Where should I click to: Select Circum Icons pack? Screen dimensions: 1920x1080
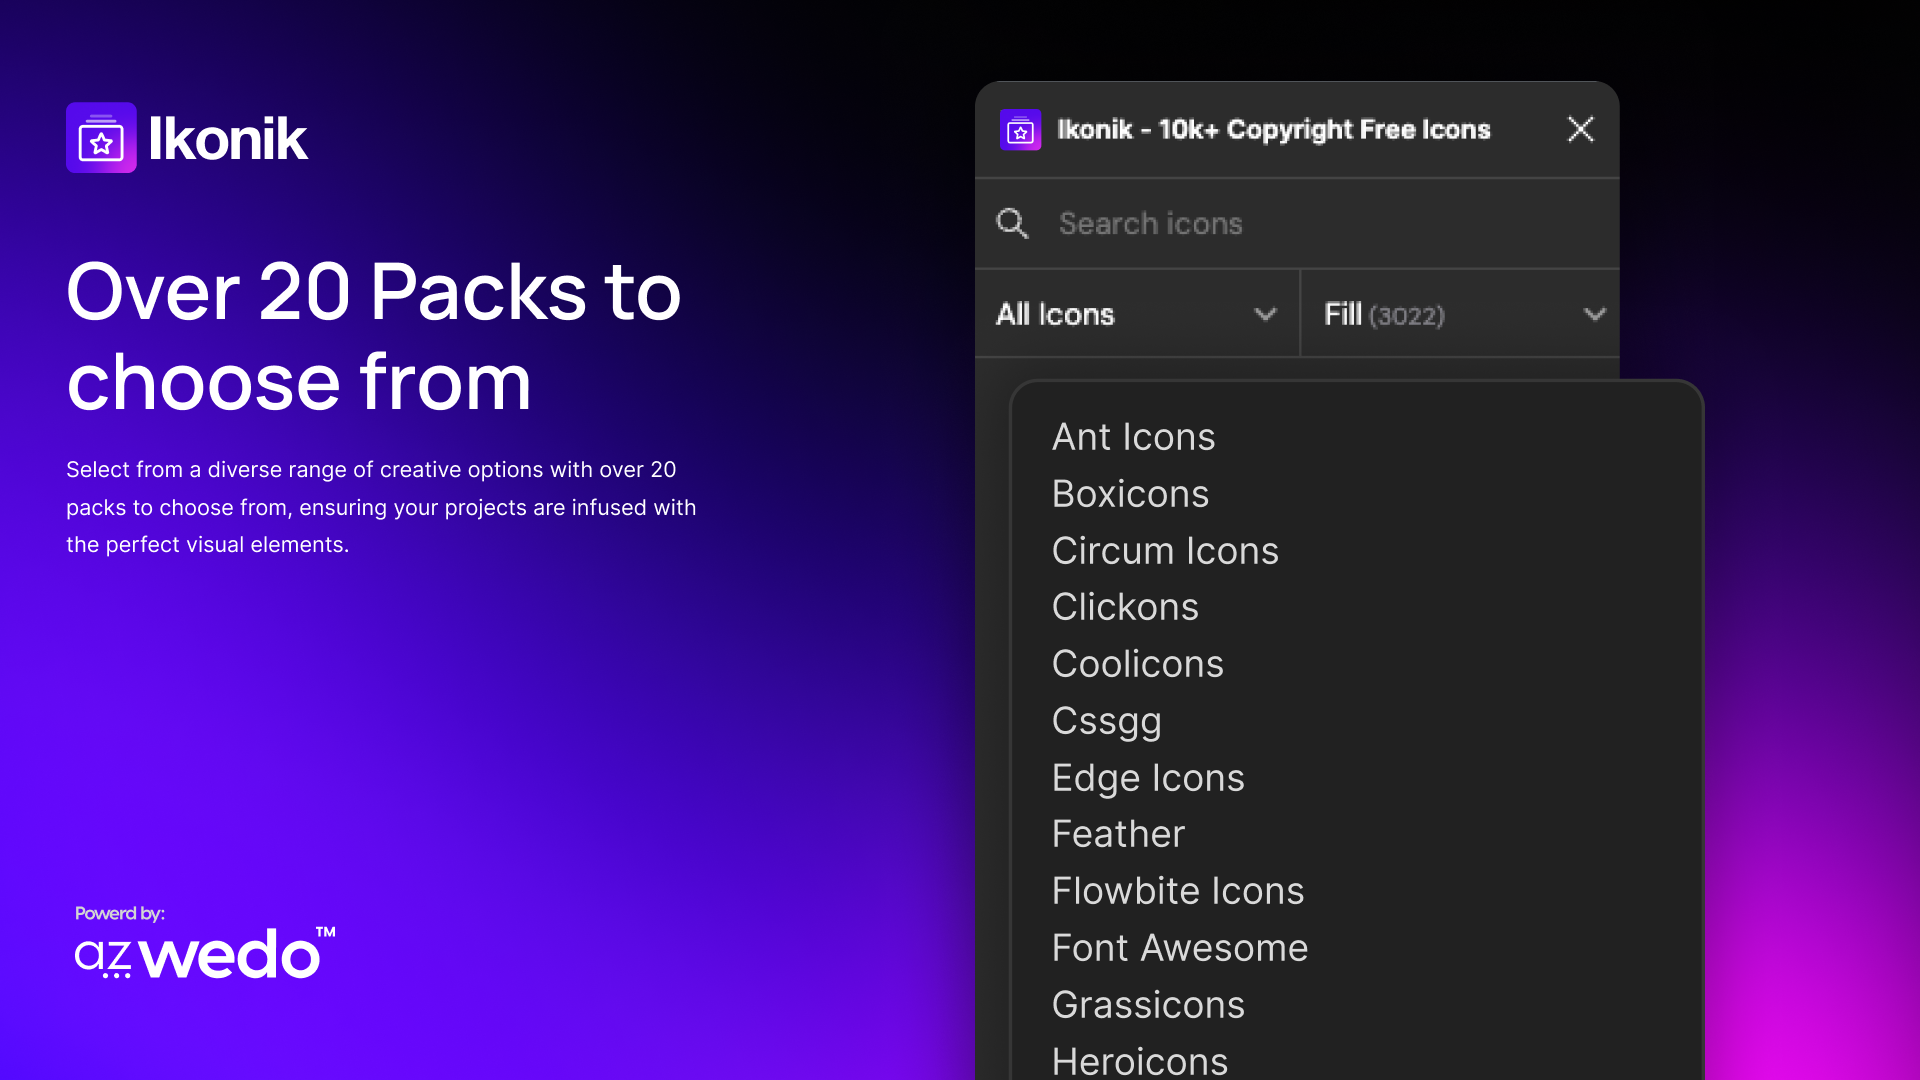pos(1165,551)
